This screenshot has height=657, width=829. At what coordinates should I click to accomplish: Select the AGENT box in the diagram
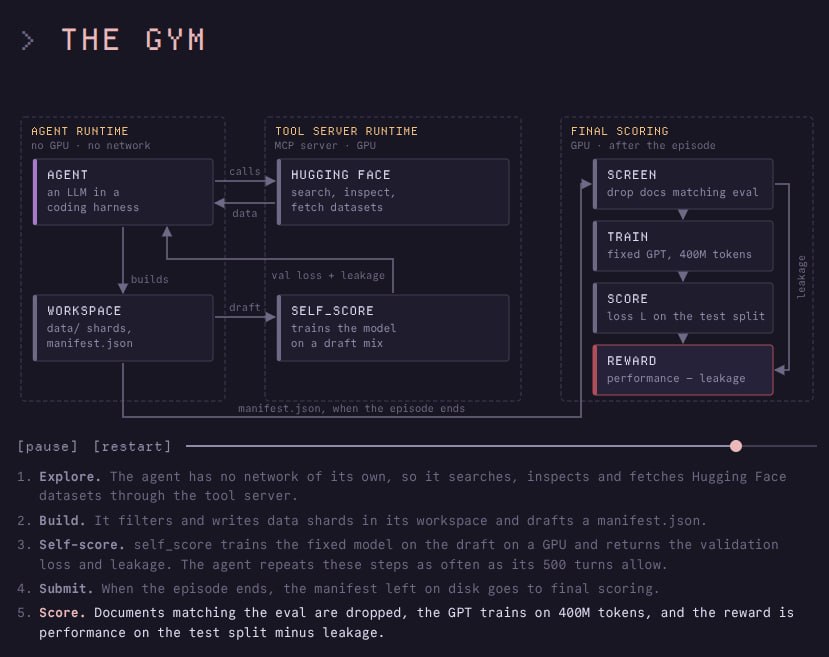coord(123,192)
